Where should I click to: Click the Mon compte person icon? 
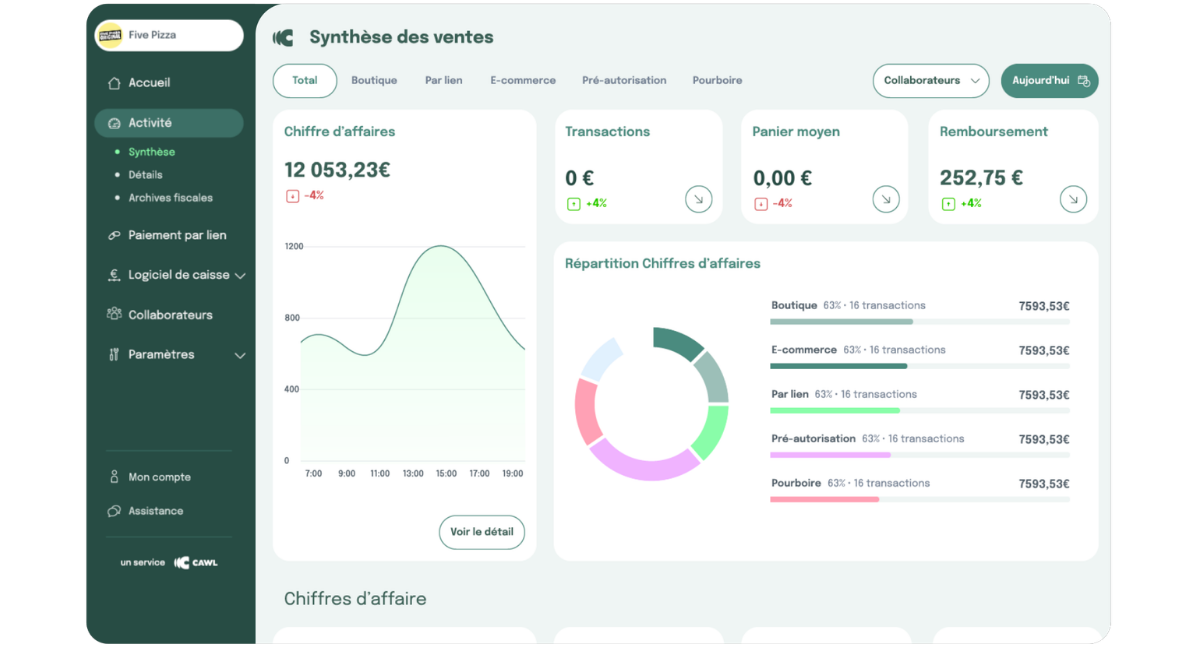coord(114,477)
